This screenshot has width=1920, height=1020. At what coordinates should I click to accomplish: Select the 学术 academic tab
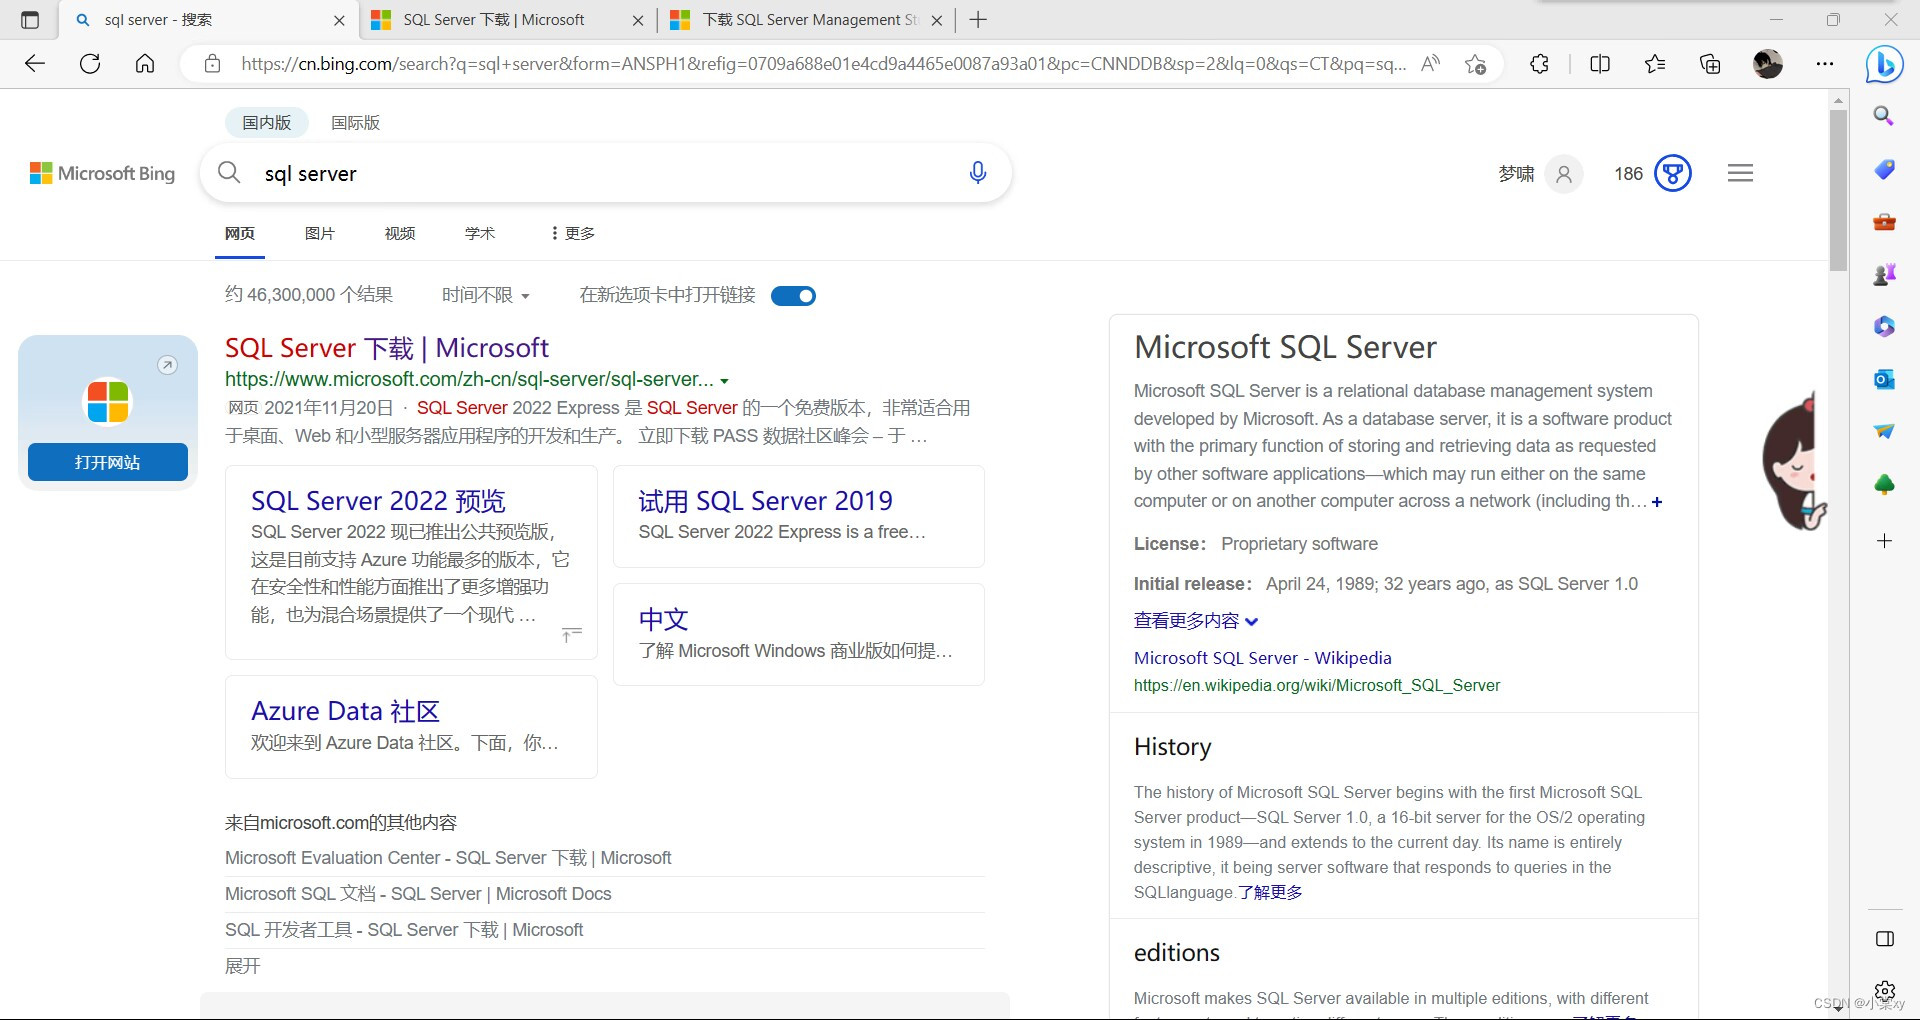(x=480, y=233)
